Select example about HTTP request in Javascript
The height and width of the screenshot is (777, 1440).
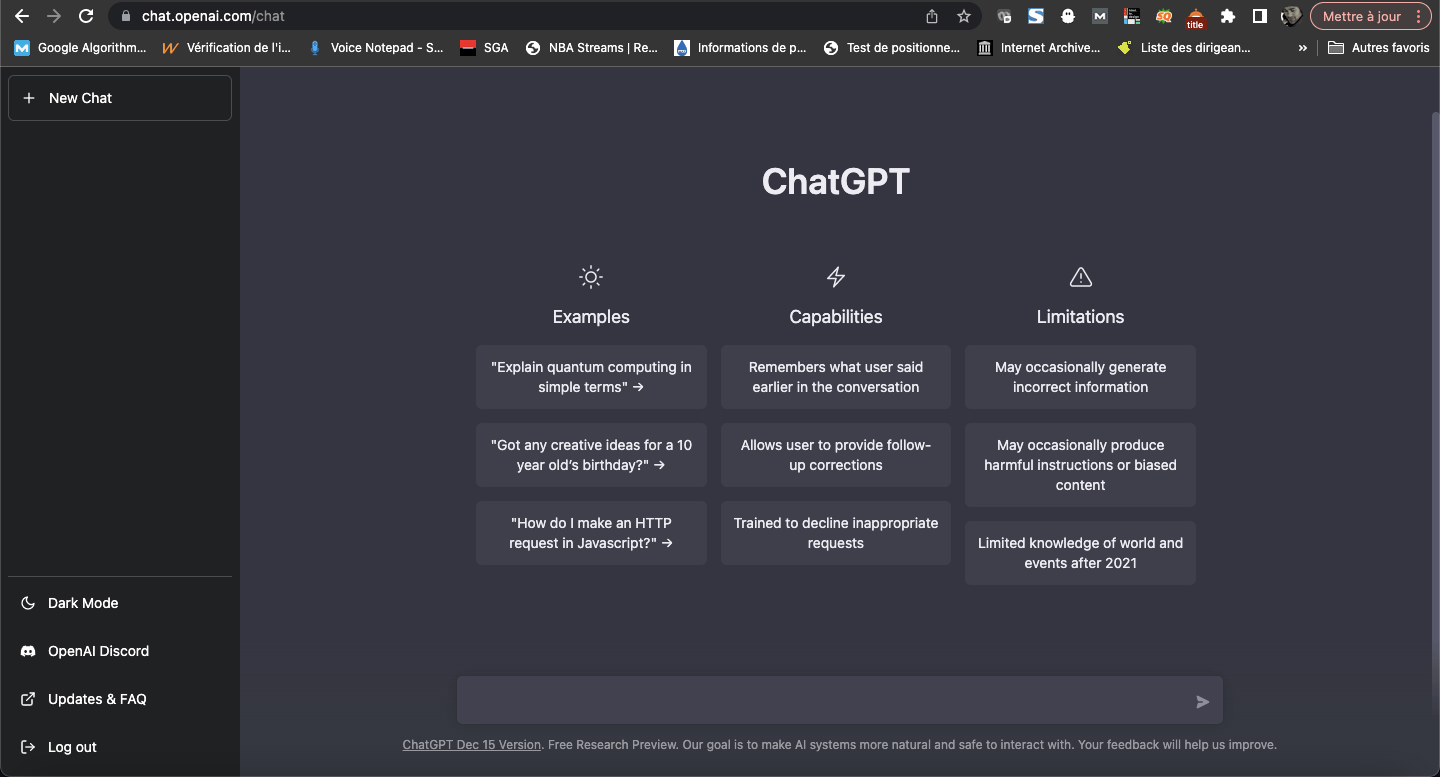tap(591, 533)
